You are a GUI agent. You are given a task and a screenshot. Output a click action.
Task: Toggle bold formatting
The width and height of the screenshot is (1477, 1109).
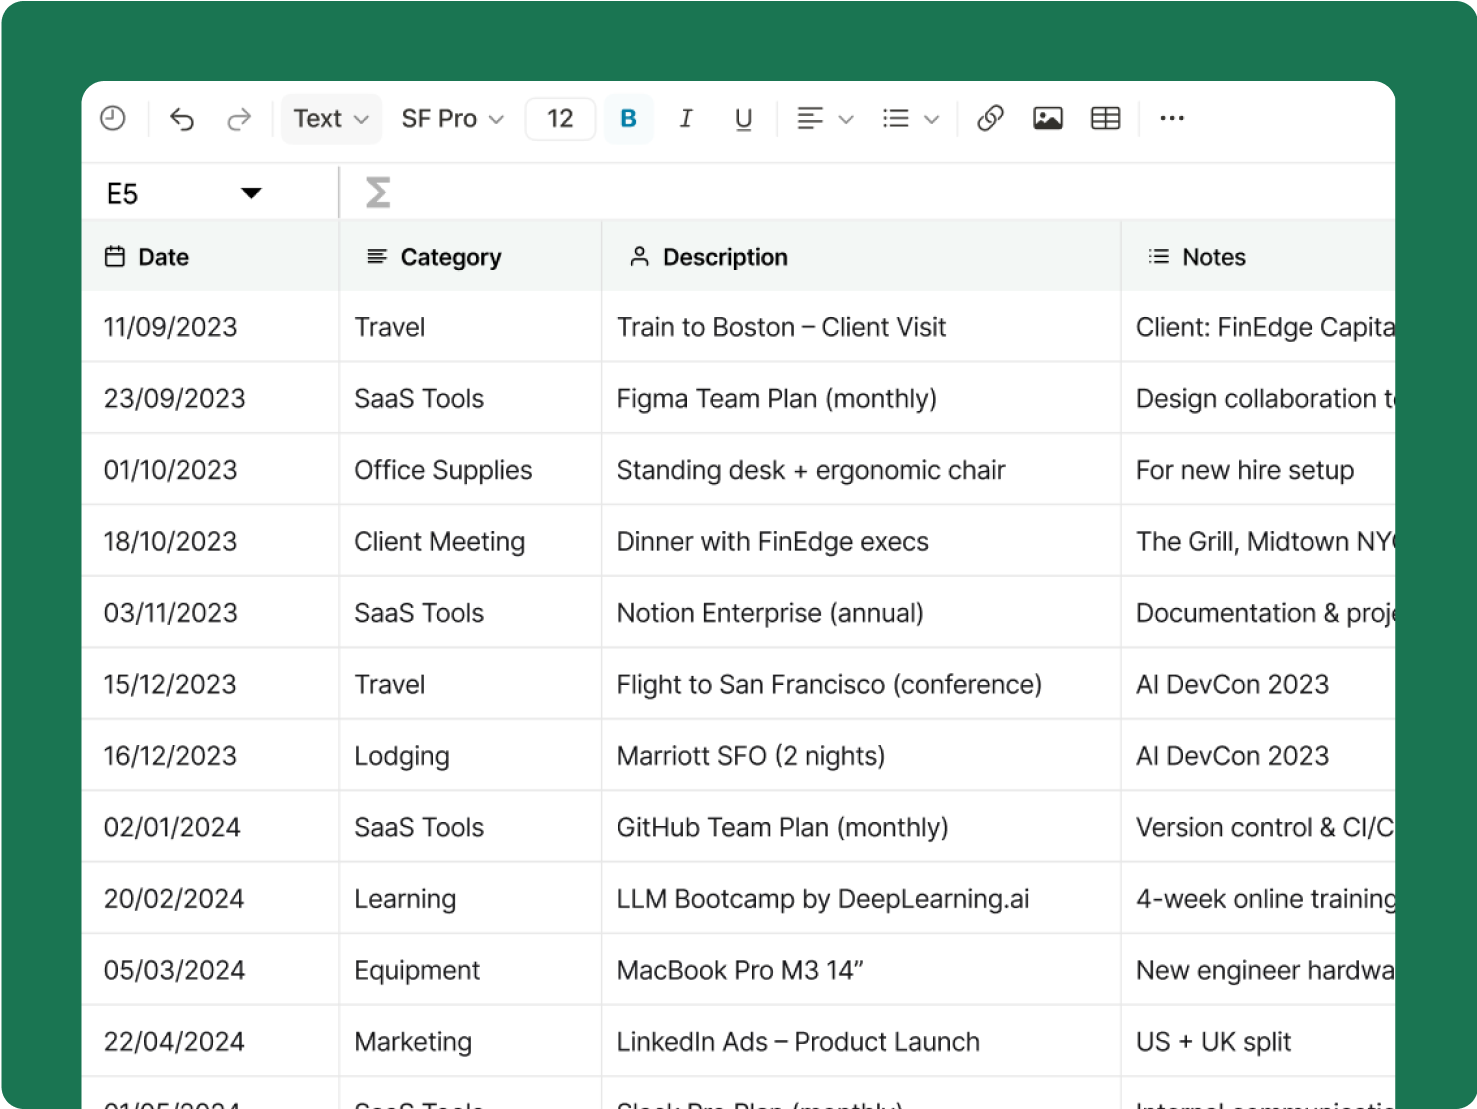coord(628,119)
